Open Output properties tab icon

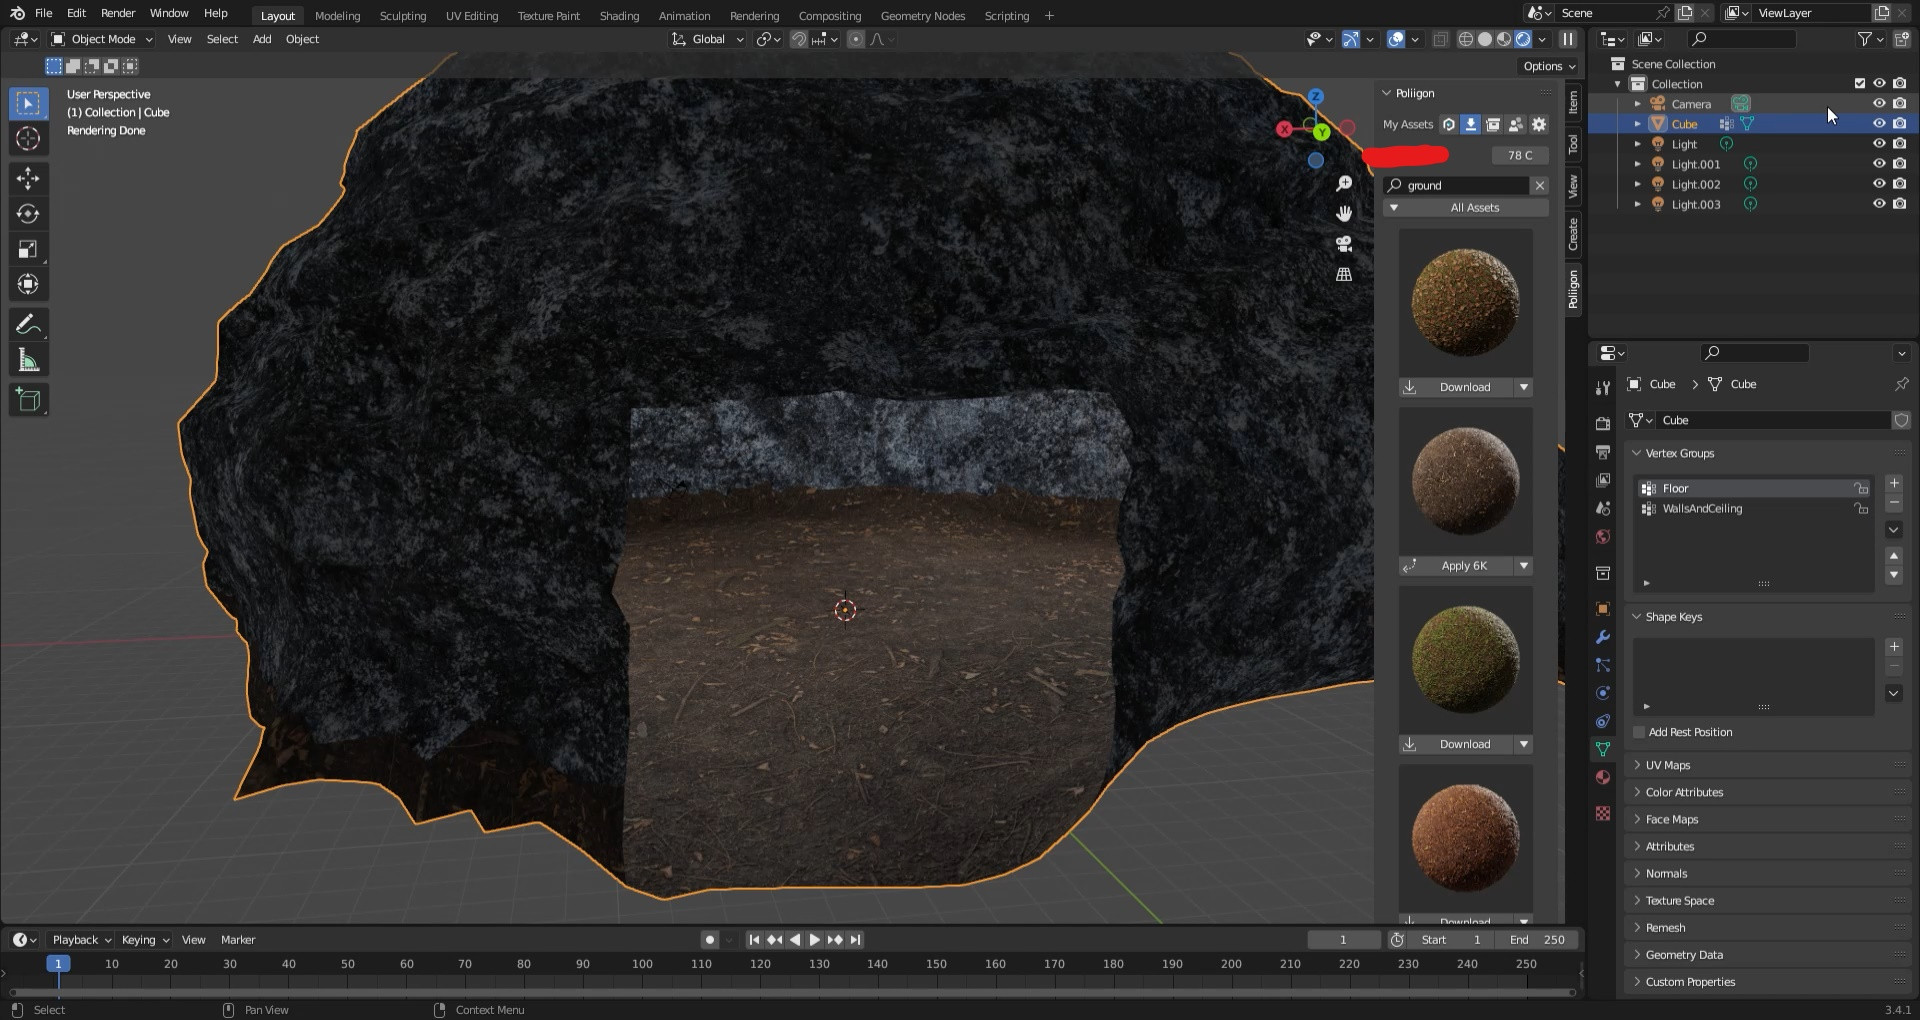click(x=1603, y=452)
